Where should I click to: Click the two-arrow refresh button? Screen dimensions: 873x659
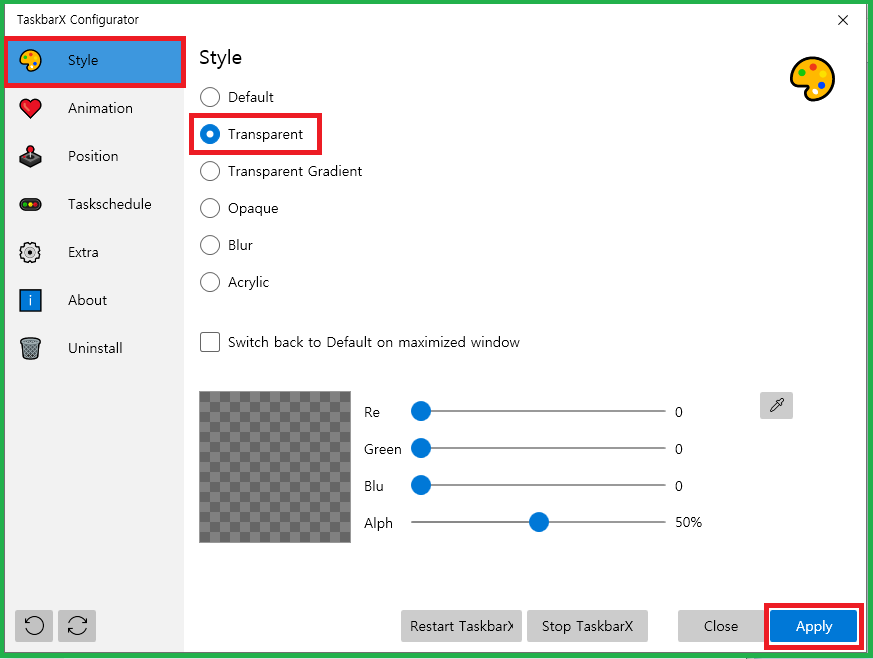(x=77, y=626)
